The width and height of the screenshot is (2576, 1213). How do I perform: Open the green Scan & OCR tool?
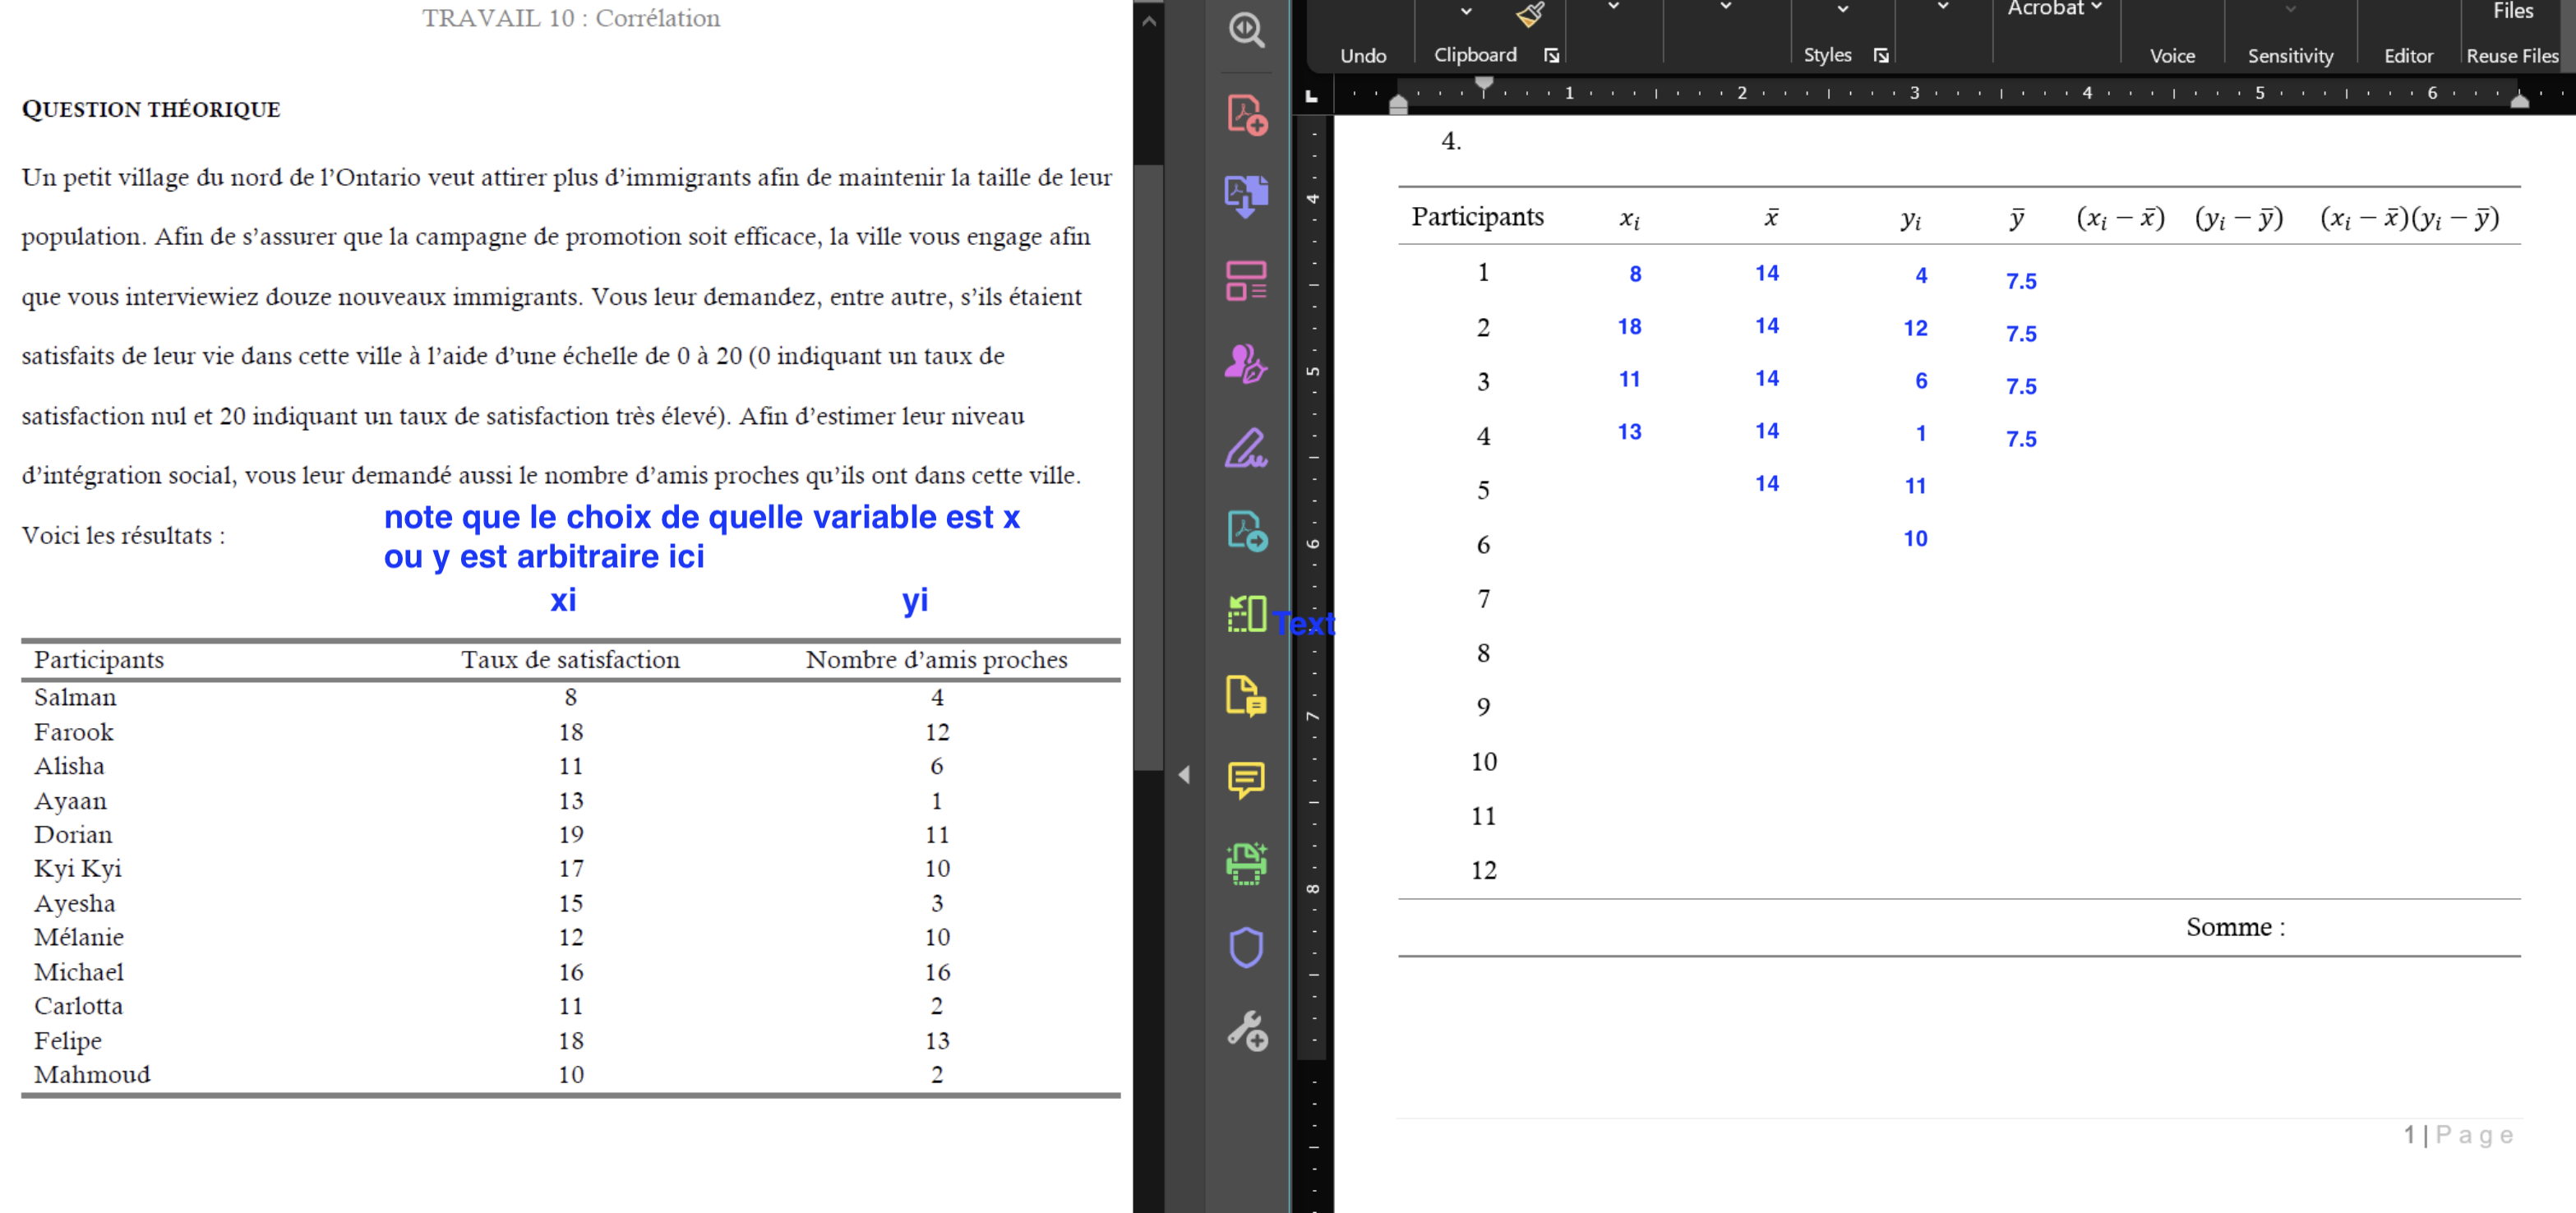tap(1246, 864)
